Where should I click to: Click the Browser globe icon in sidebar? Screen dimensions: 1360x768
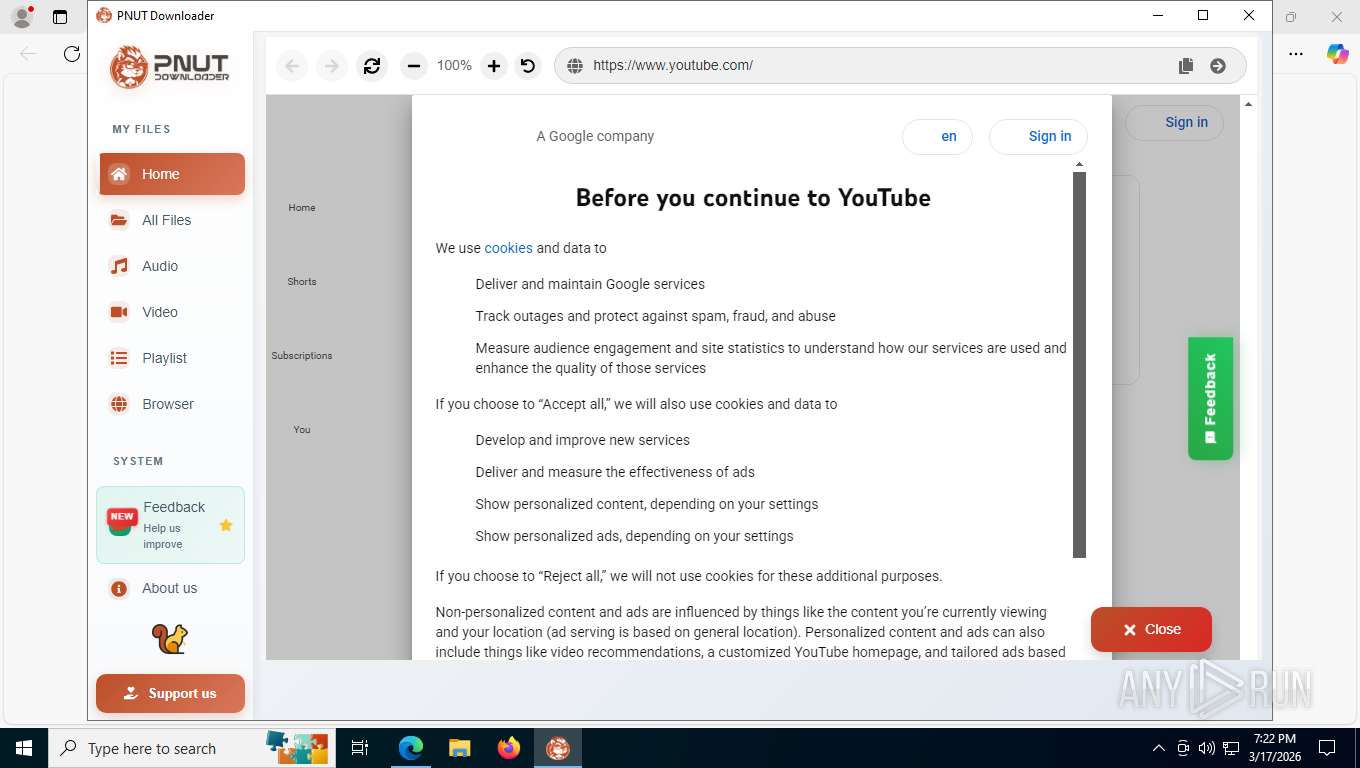pos(119,404)
